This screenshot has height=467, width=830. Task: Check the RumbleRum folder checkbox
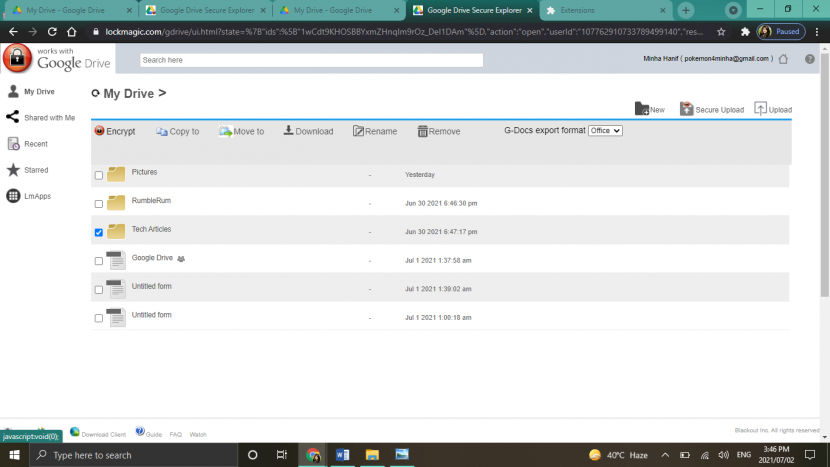click(98, 204)
